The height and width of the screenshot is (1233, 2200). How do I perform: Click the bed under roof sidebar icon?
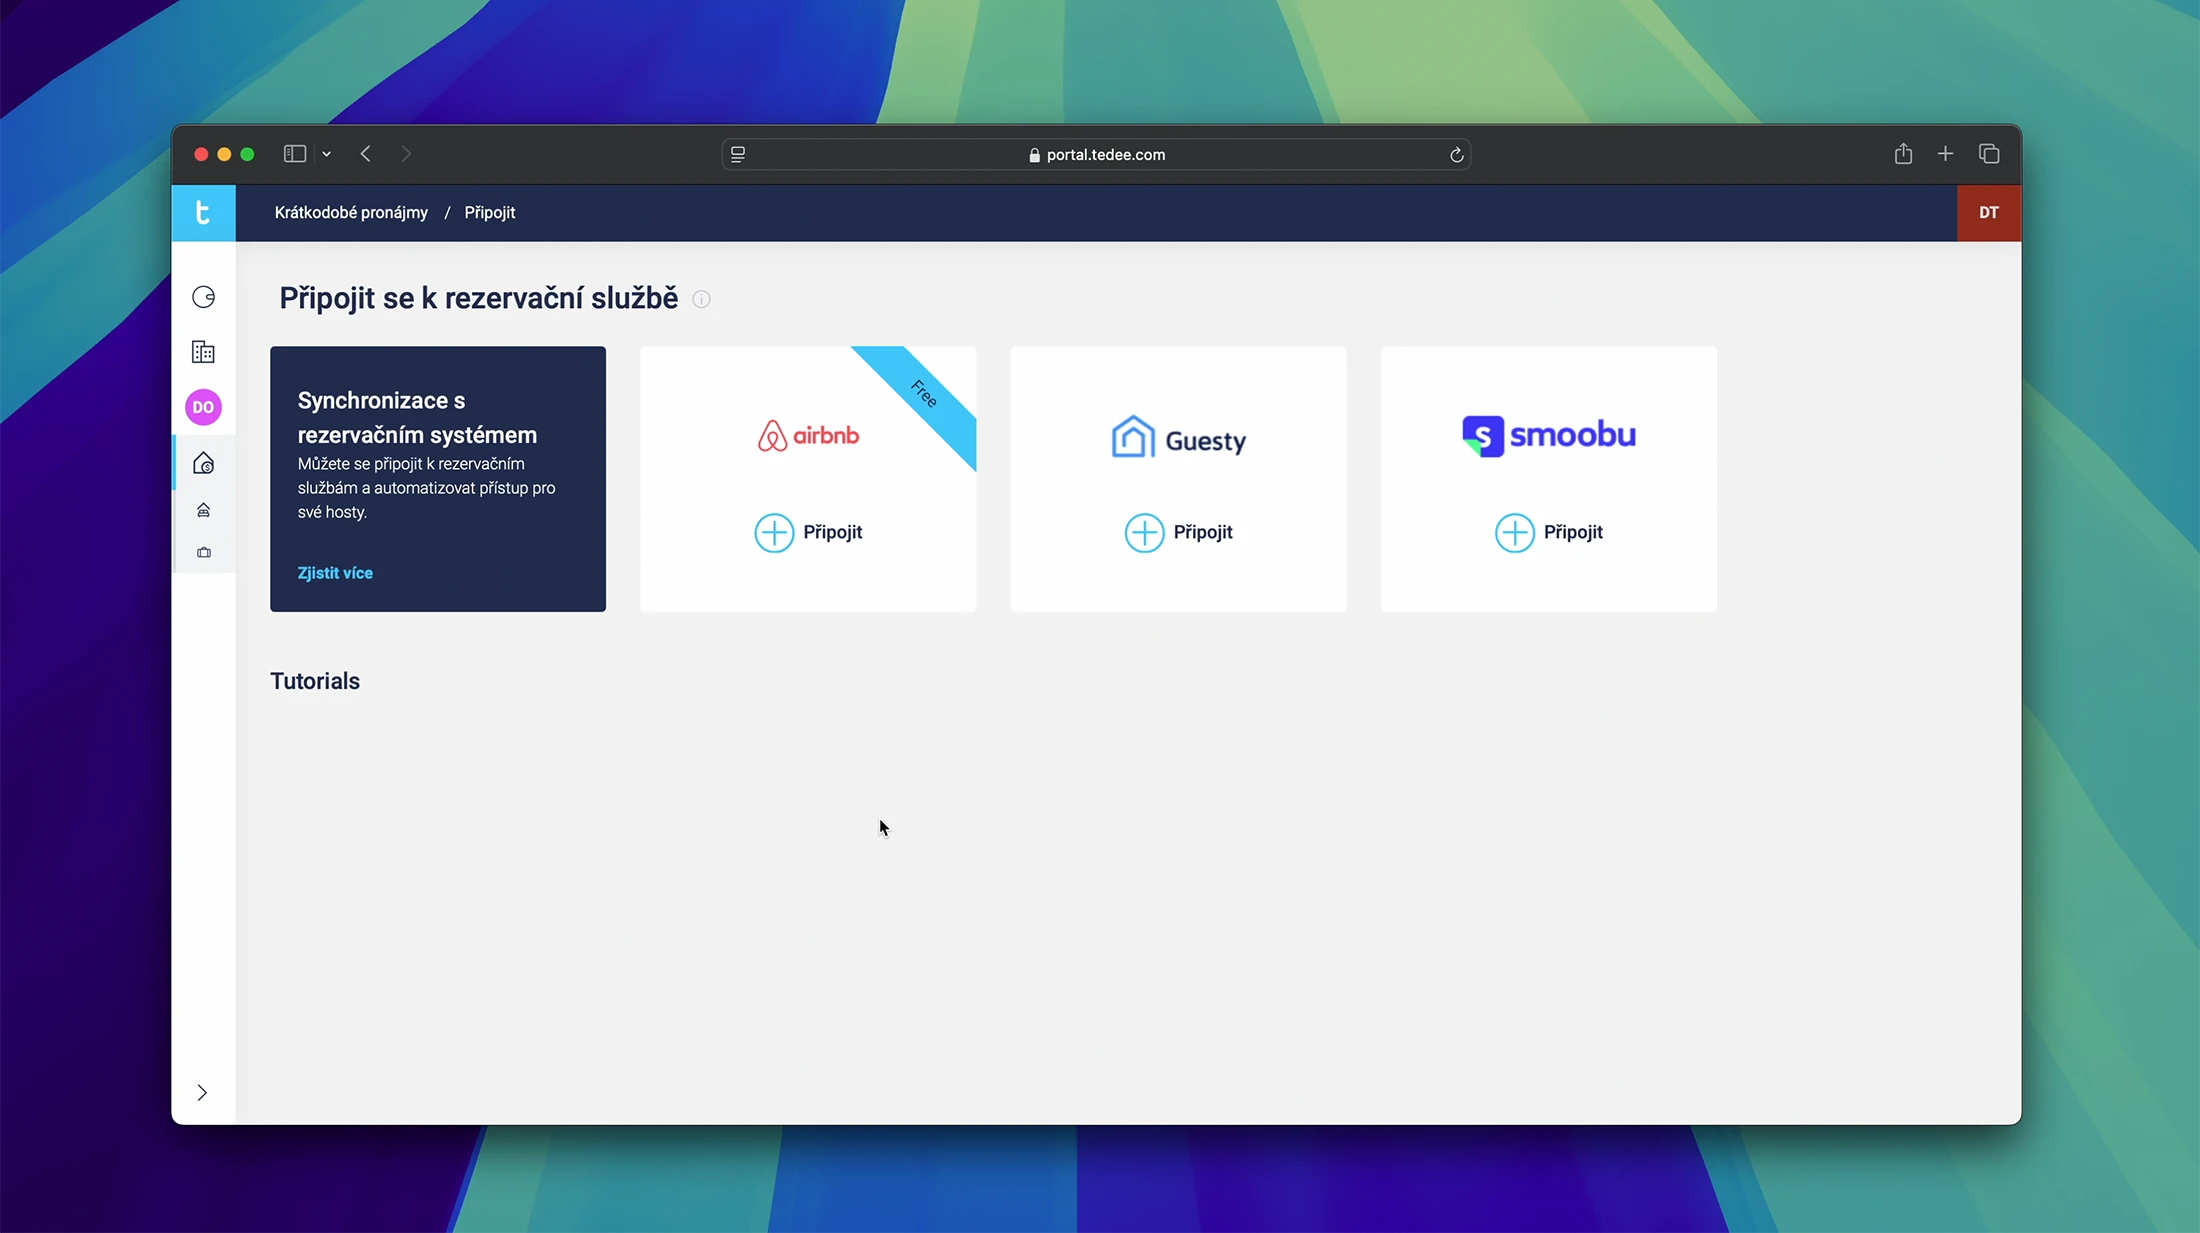(x=203, y=511)
